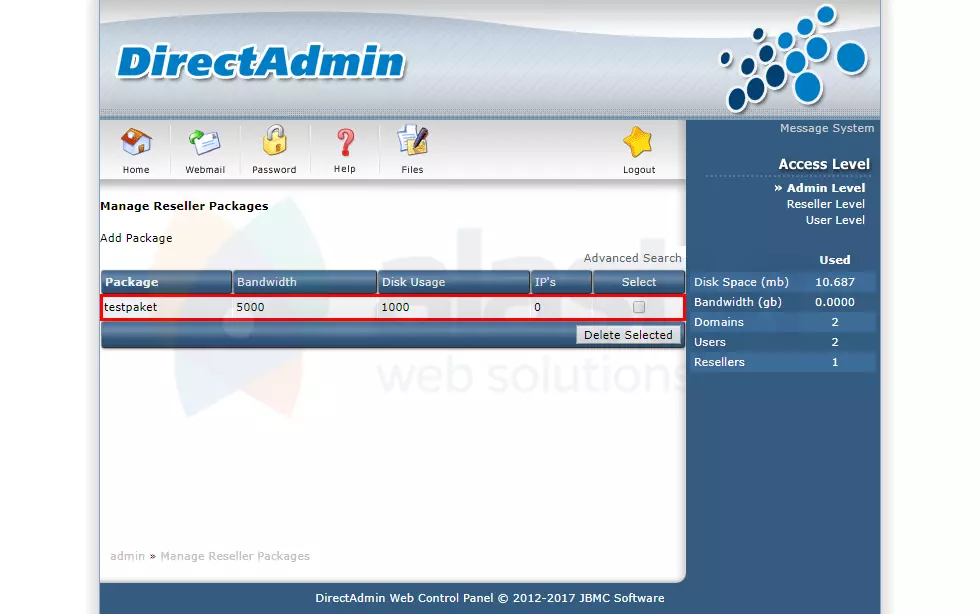
Task: Click IP's value 0 in testpaket row
Action: pos(538,307)
